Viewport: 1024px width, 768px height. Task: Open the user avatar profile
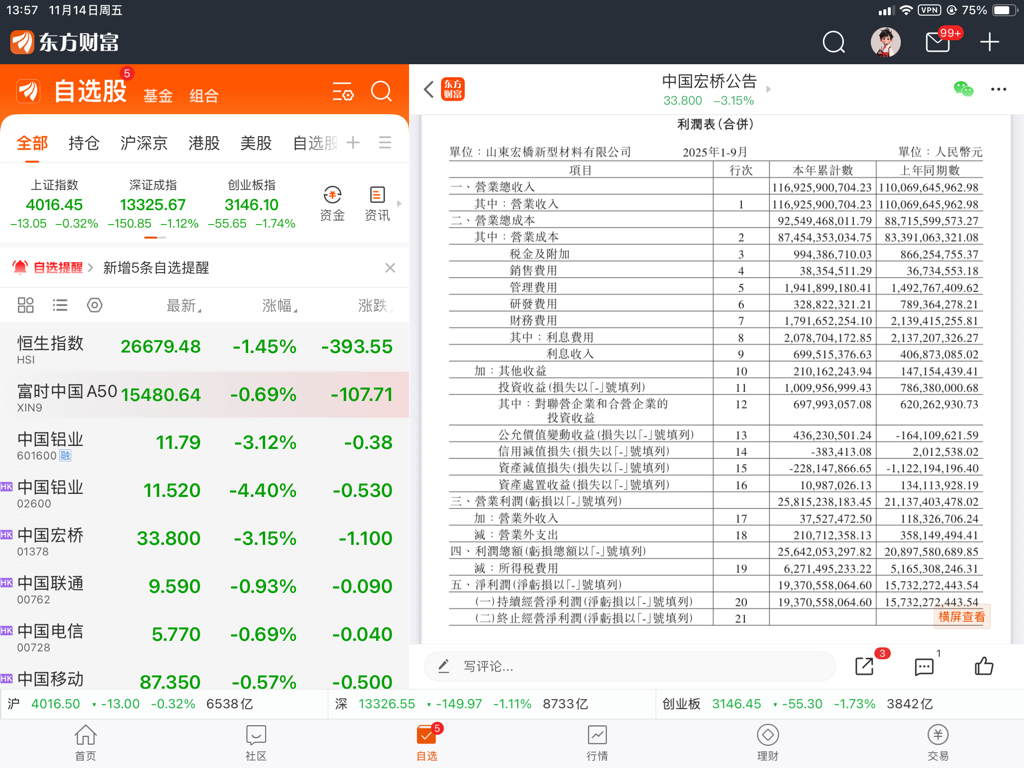point(886,42)
